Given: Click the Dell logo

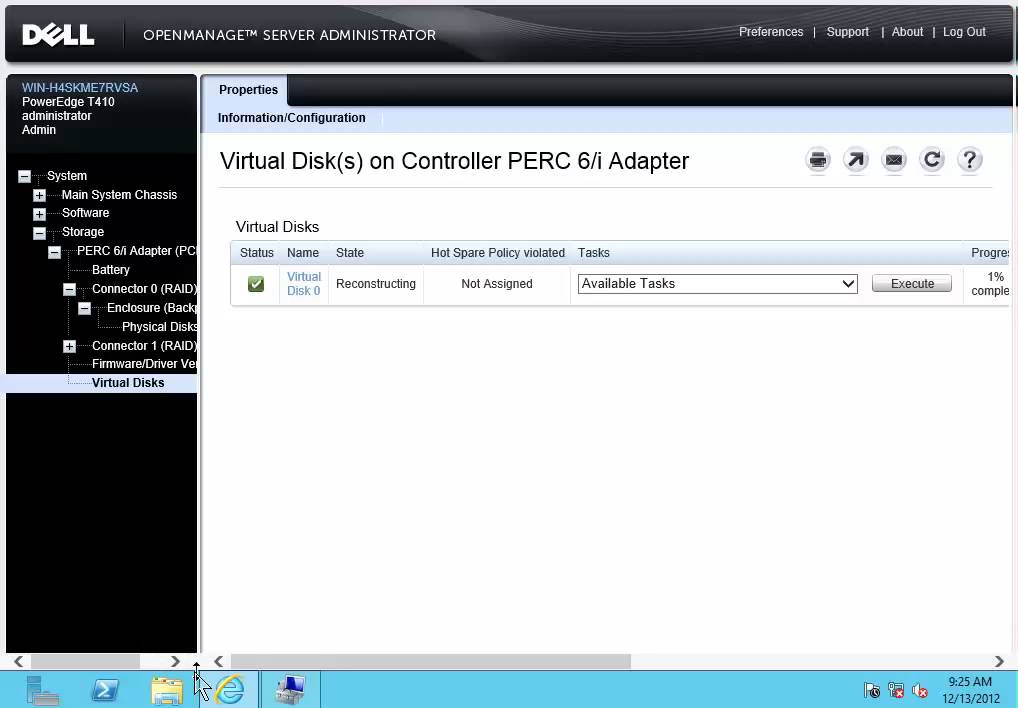Looking at the screenshot, I should 58,35.
